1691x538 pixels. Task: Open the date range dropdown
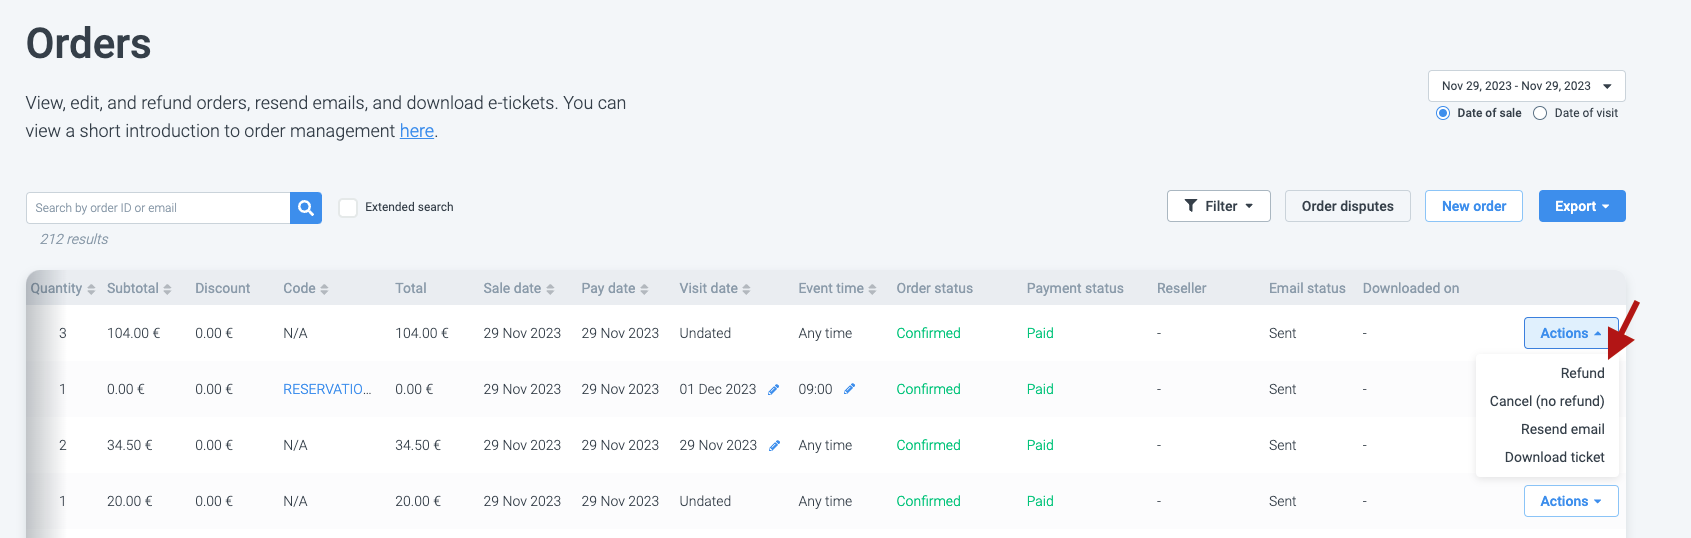click(x=1526, y=86)
